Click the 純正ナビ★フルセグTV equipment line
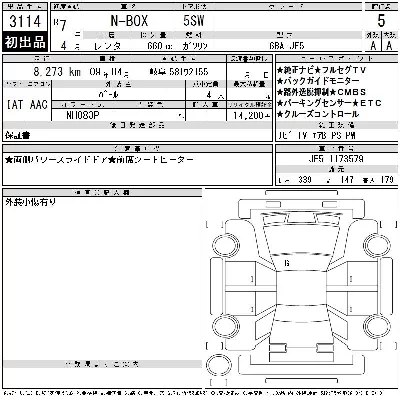 pyautogui.click(x=322, y=70)
